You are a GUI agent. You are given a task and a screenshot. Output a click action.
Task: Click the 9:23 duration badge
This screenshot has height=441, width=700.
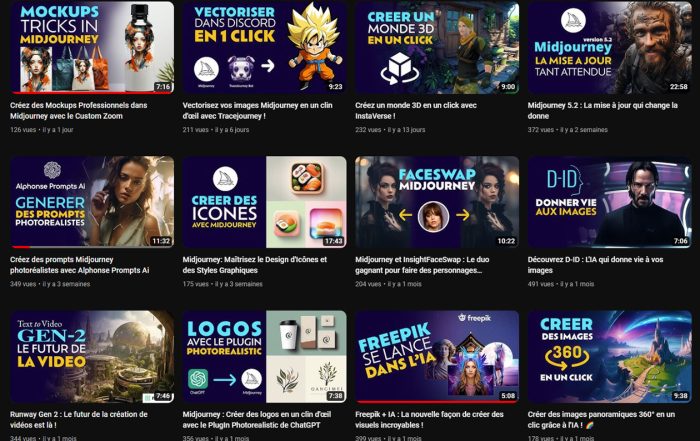335,87
